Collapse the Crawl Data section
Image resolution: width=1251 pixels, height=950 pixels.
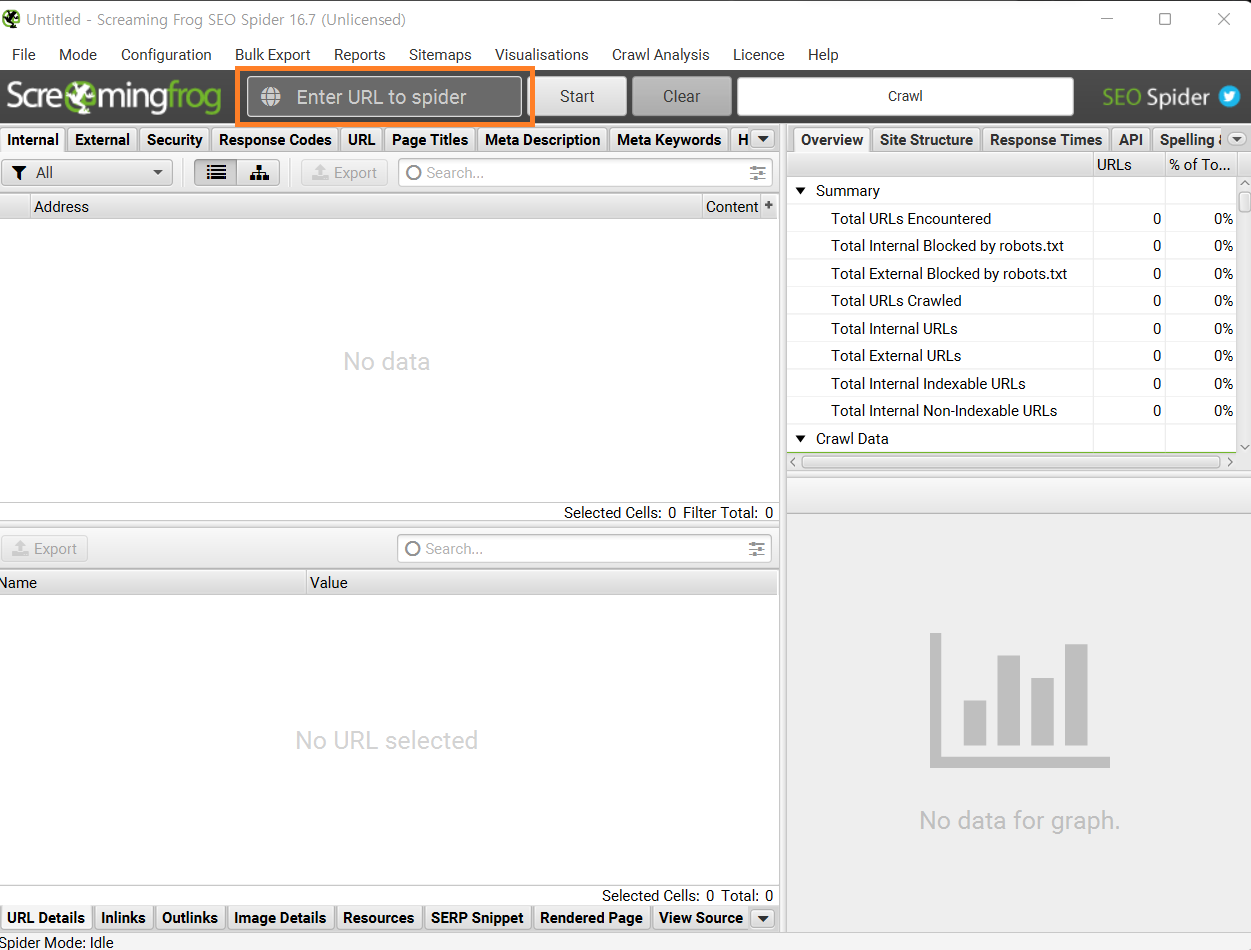[800, 439]
